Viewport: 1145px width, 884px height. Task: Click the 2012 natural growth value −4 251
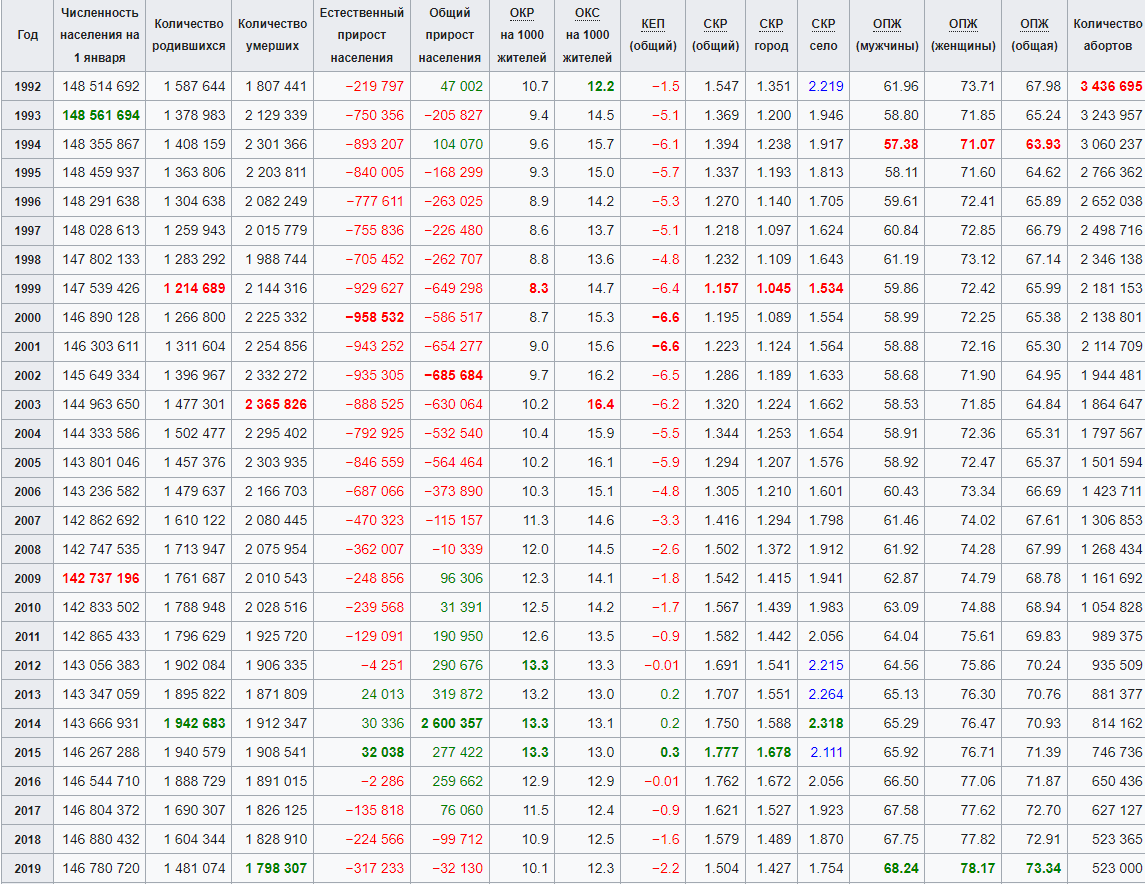coord(383,666)
